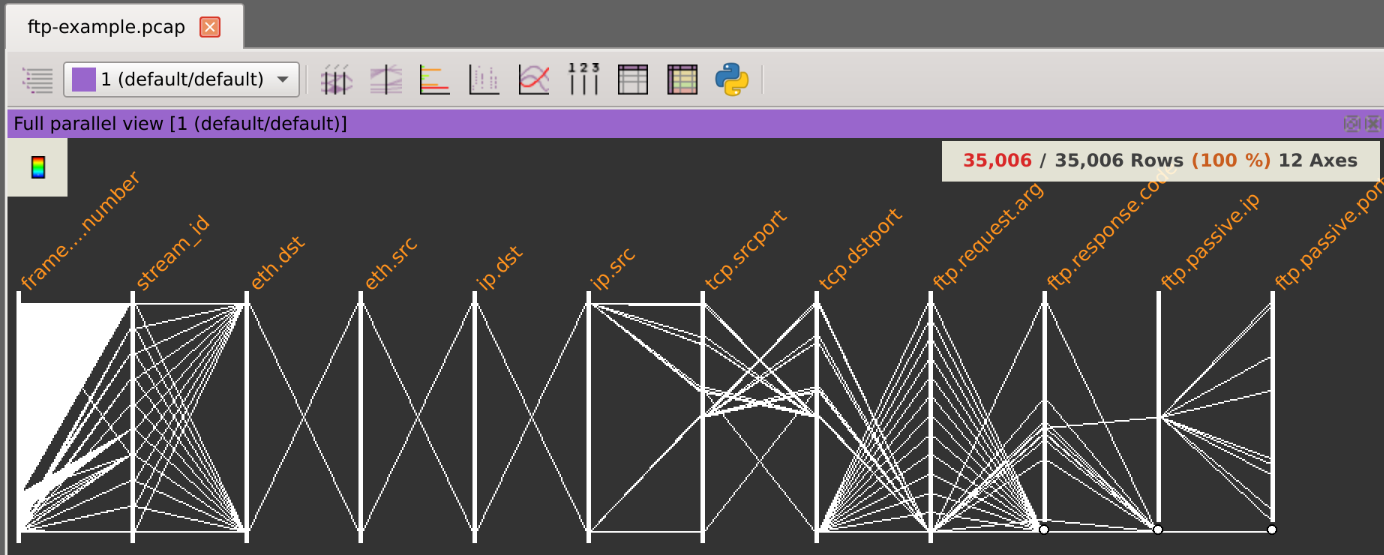This screenshot has height=555, width=1384.
Task: Click the indented list icon left of the dropdown
Action: (x=37, y=79)
